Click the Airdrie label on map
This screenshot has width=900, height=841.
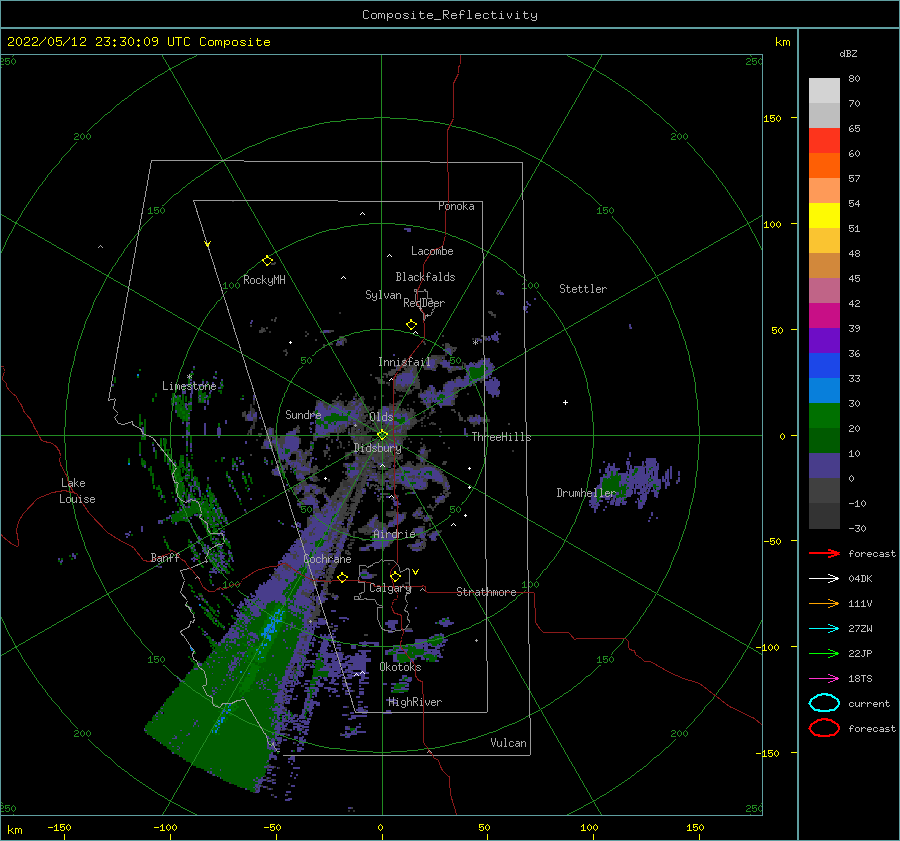394,534
